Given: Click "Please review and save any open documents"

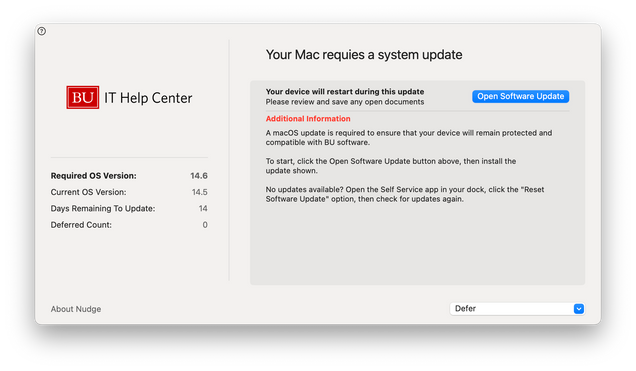Looking at the screenshot, I should 345,102.
